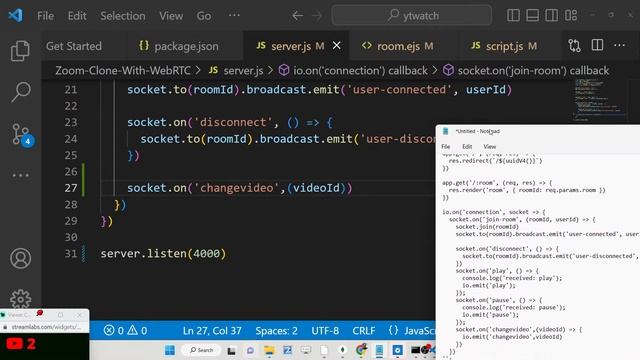Viewport: 640px width, 360px height.
Task: Click the ytwatch command center search box
Action: click(412, 16)
